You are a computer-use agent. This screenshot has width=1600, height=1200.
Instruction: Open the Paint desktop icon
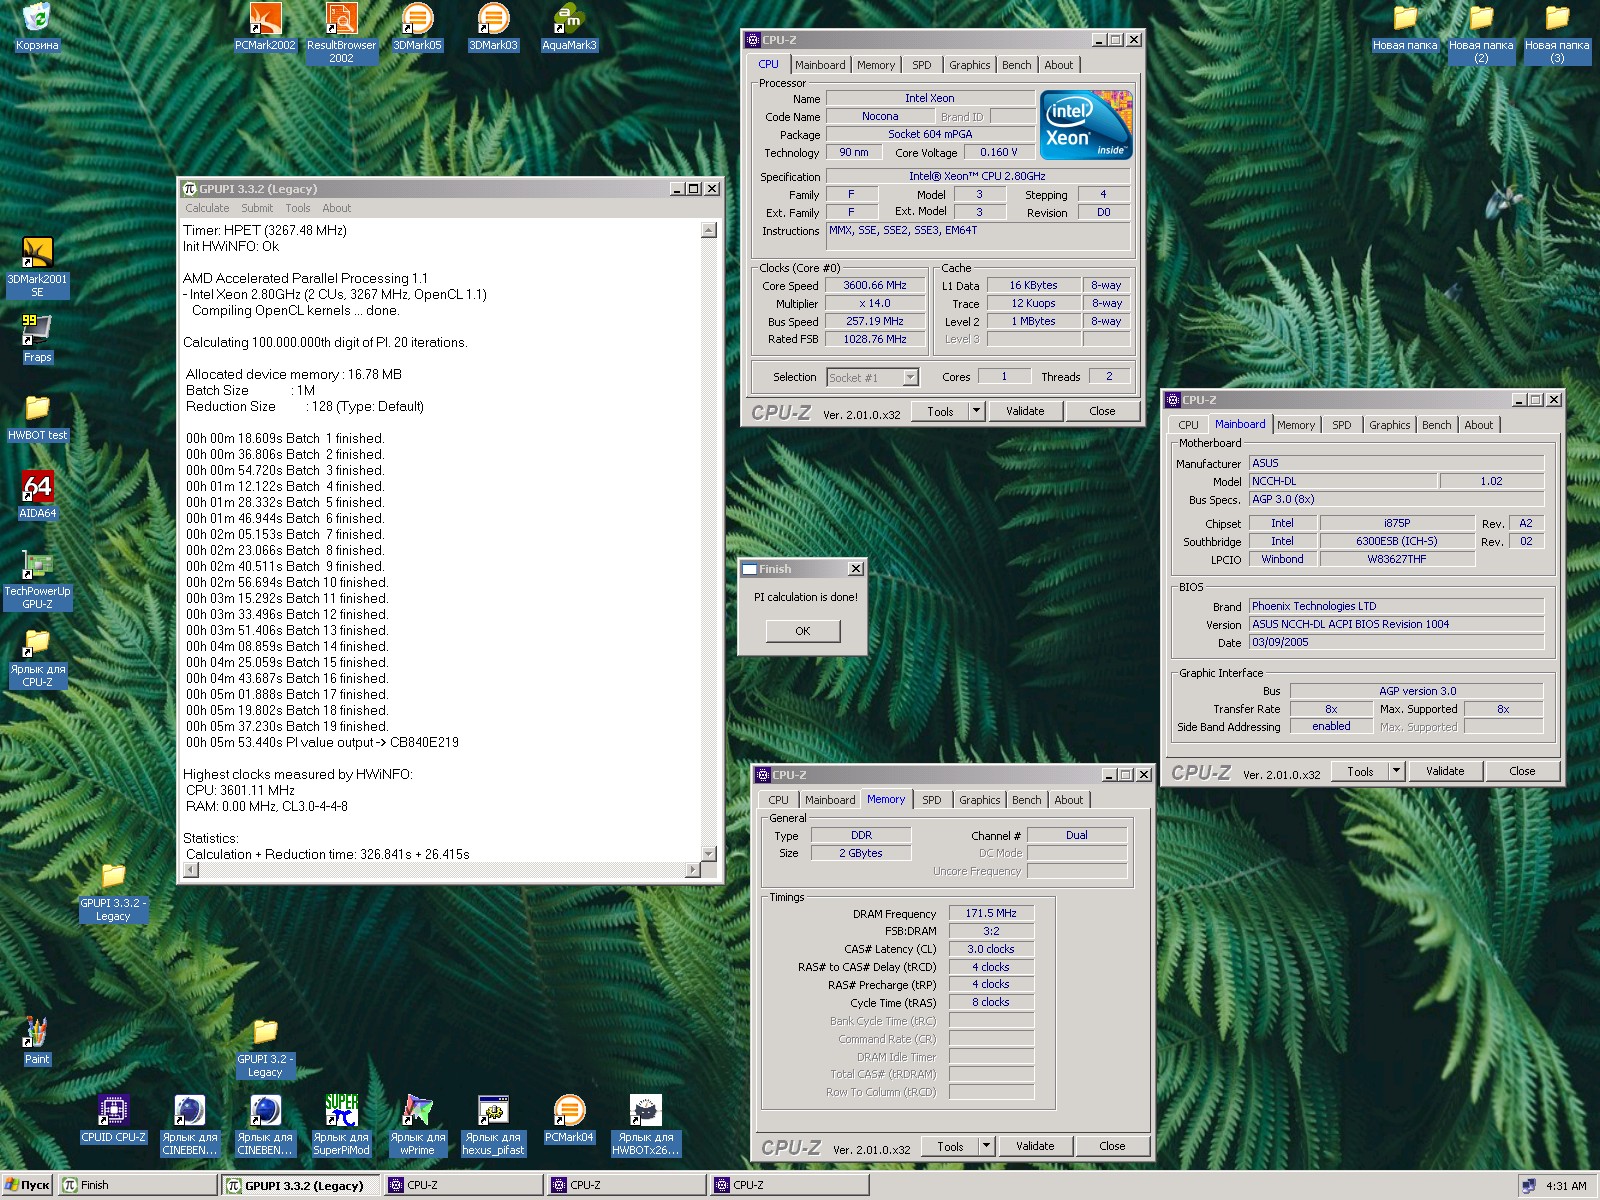[37, 1042]
